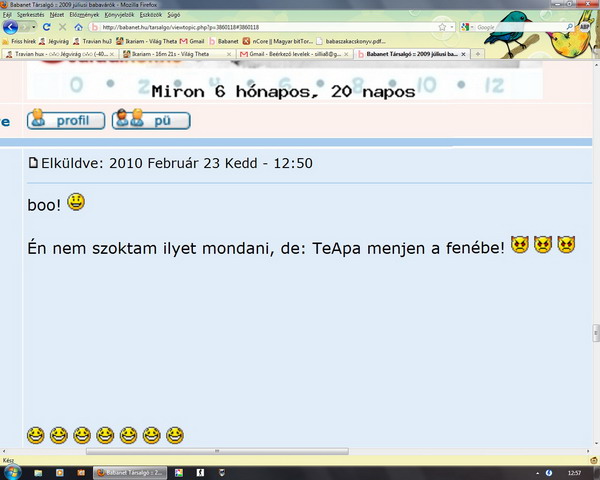Screen dimensions: 600x480
Task: Open the Fájl menu
Action: pyautogui.click(x=7, y=15)
